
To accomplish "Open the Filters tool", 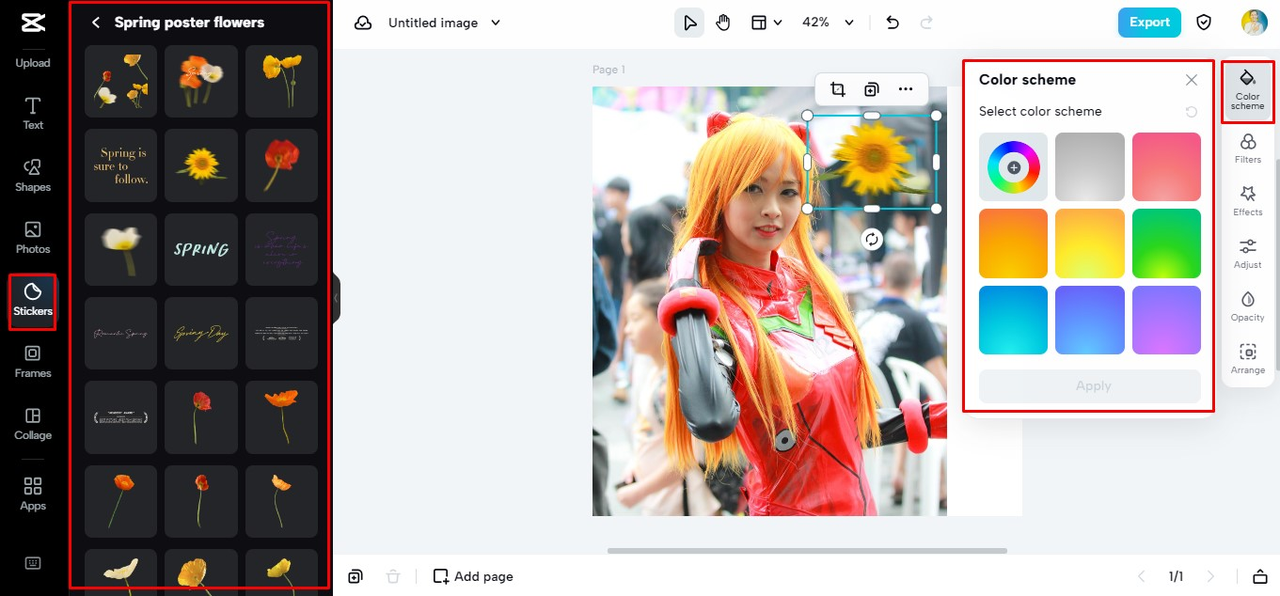I will tap(1248, 148).
